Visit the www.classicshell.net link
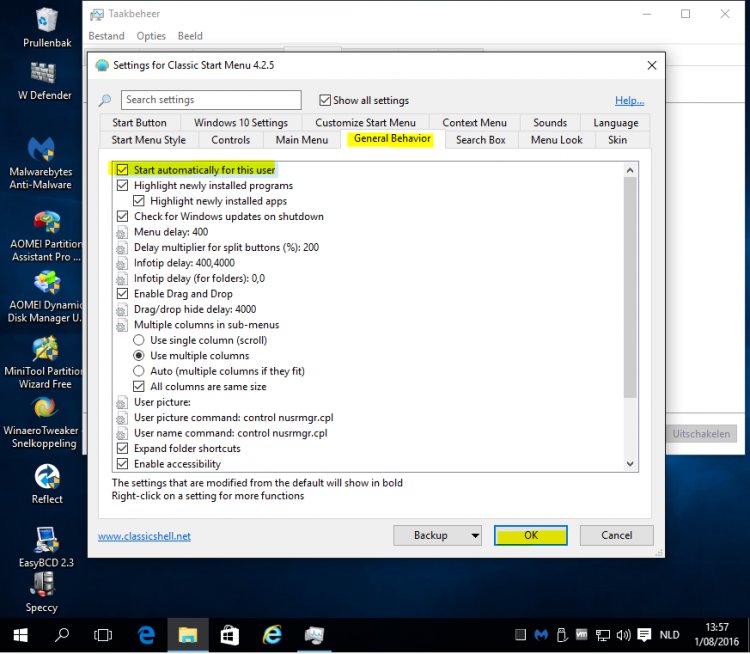Viewport: 750px width, 654px height. 144,536
